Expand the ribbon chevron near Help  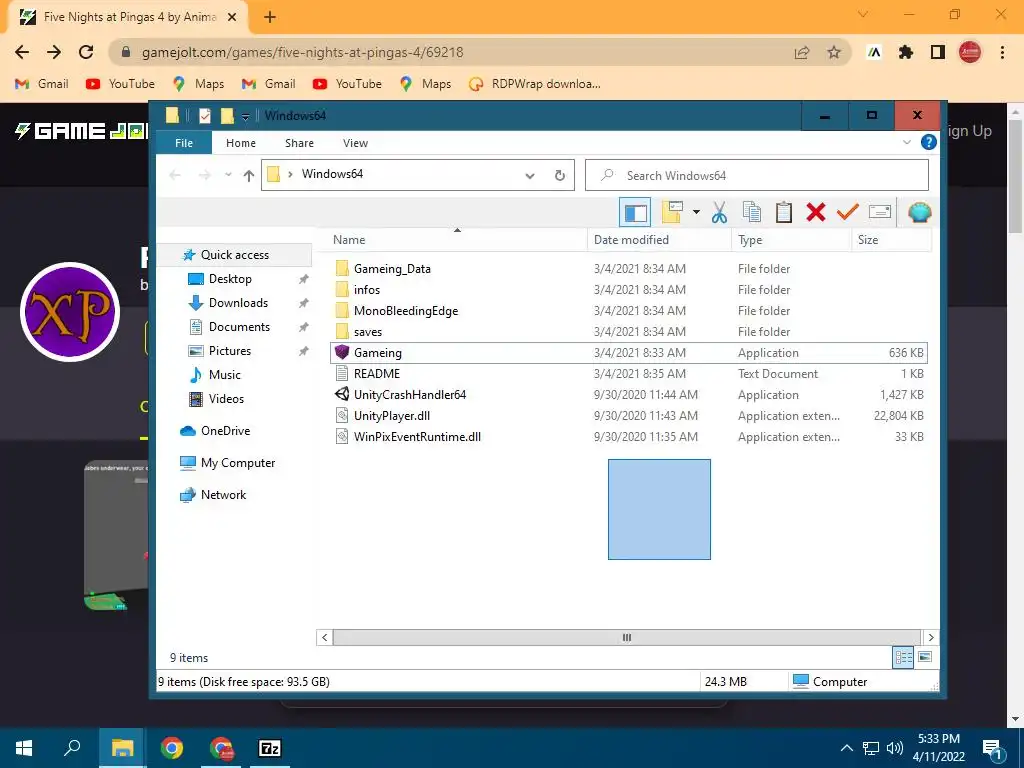point(906,142)
